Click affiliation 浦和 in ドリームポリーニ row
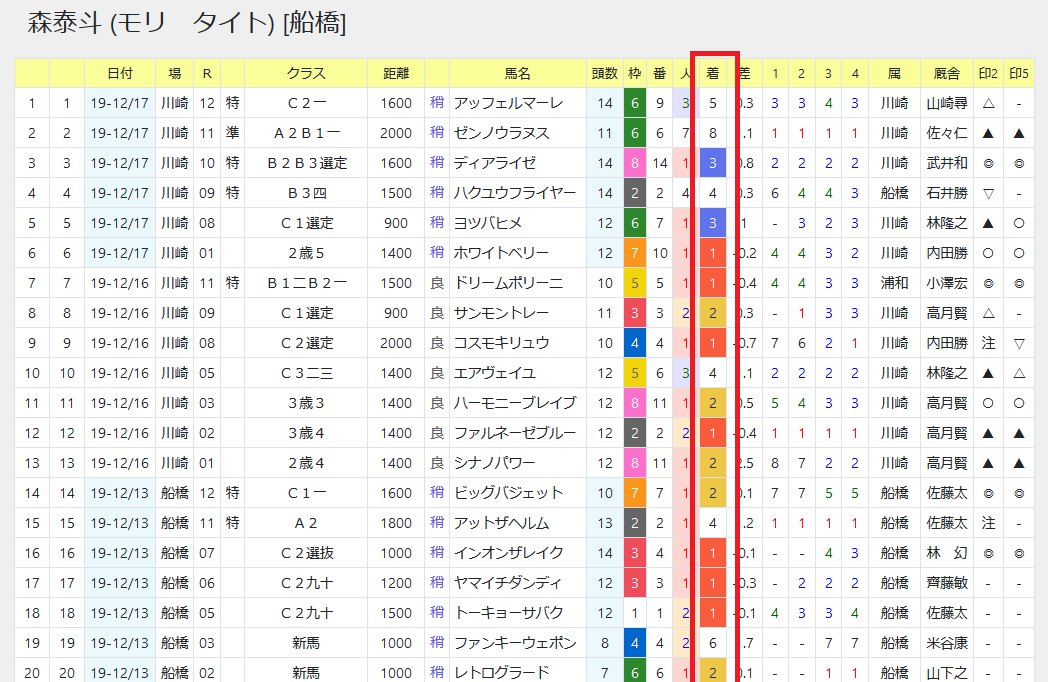This screenshot has width=1048, height=682. 894,283
